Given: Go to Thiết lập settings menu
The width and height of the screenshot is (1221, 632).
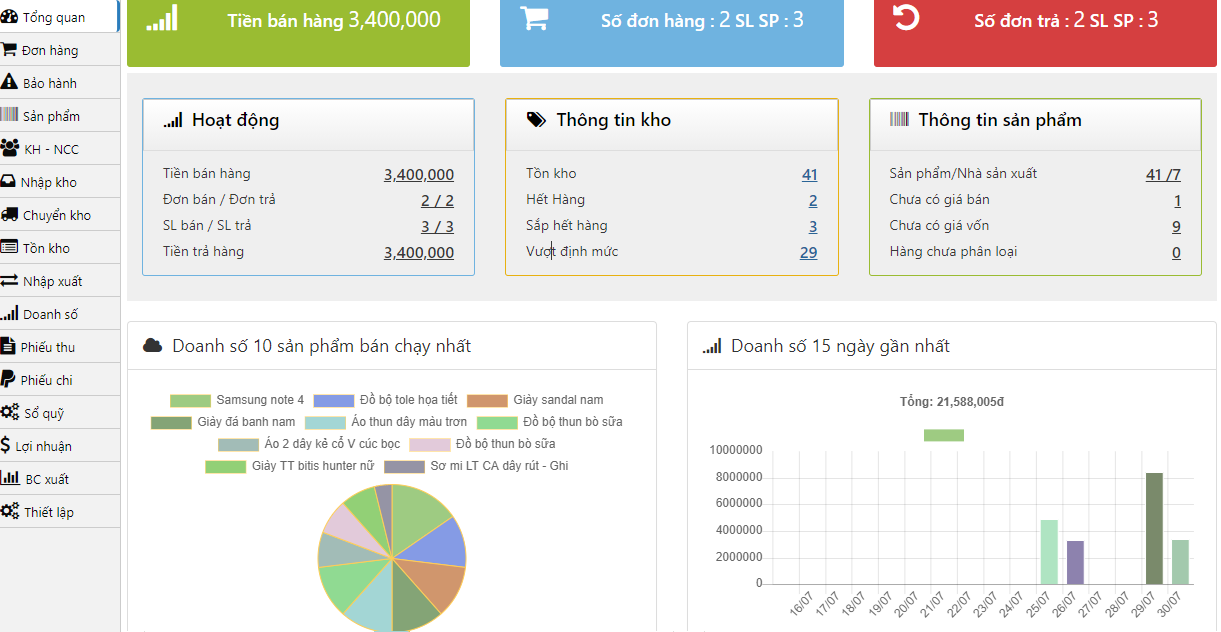Looking at the screenshot, I should click(x=49, y=512).
